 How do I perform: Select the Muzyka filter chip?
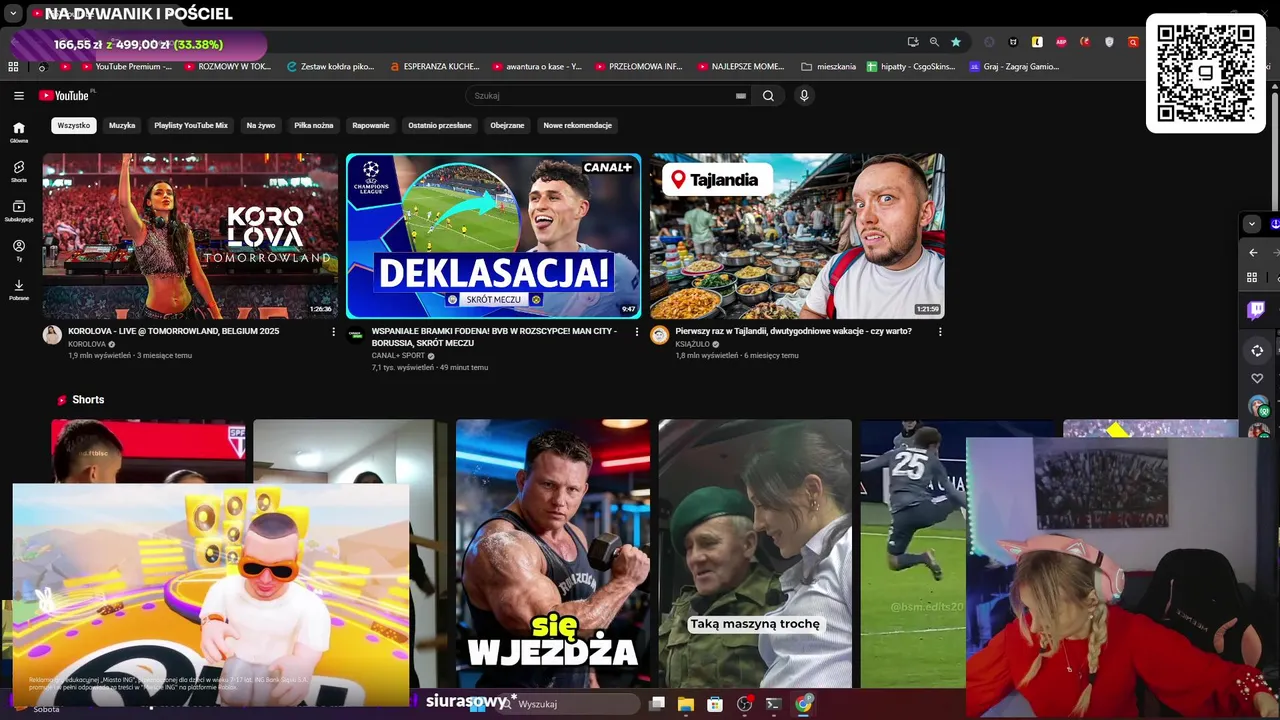122,126
